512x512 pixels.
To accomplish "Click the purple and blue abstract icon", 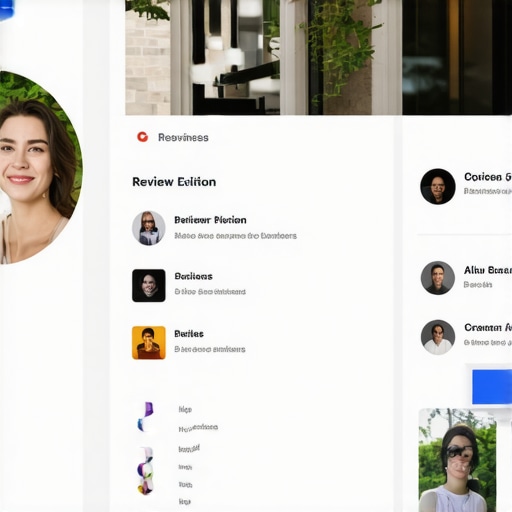I will tap(146, 417).
